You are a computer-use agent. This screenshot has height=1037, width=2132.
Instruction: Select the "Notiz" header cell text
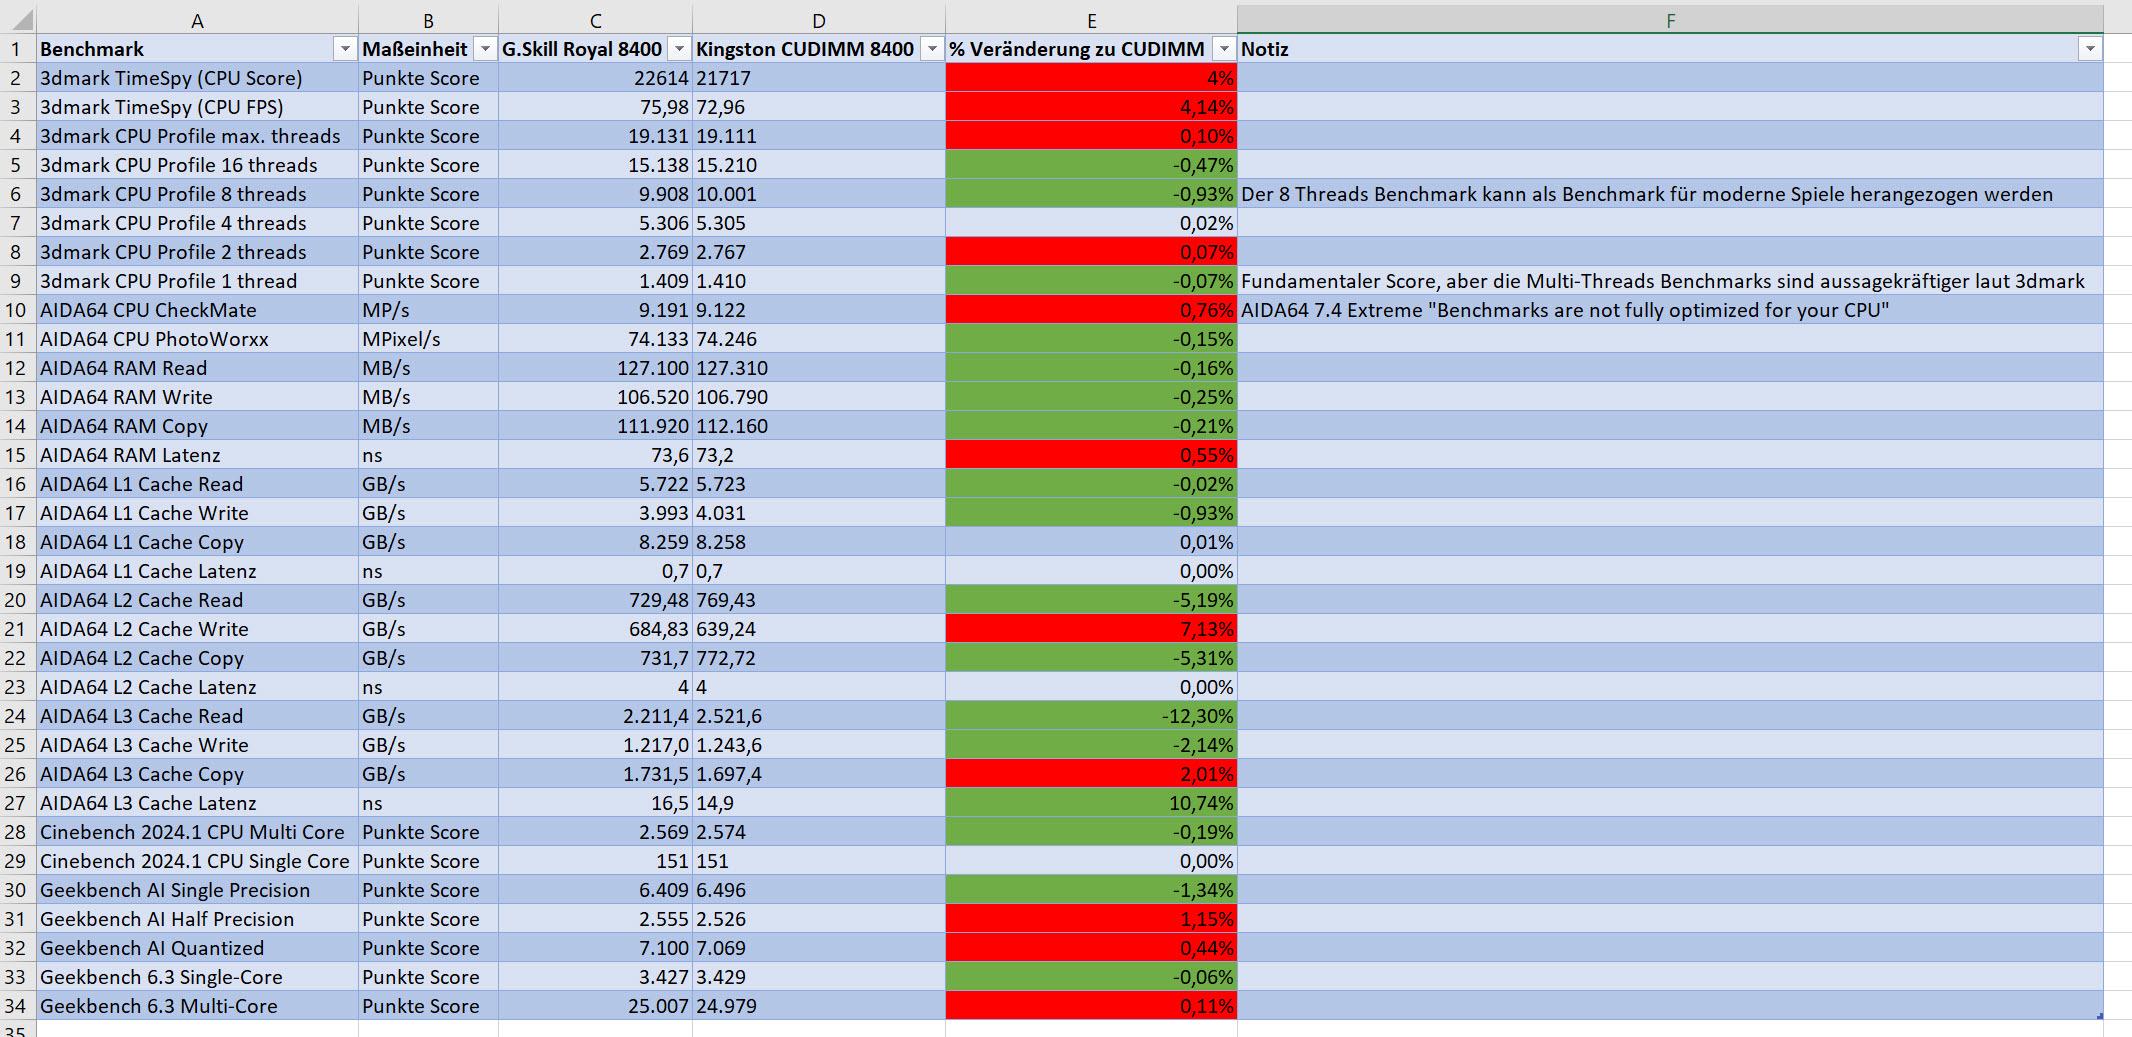click(1265, 49)
